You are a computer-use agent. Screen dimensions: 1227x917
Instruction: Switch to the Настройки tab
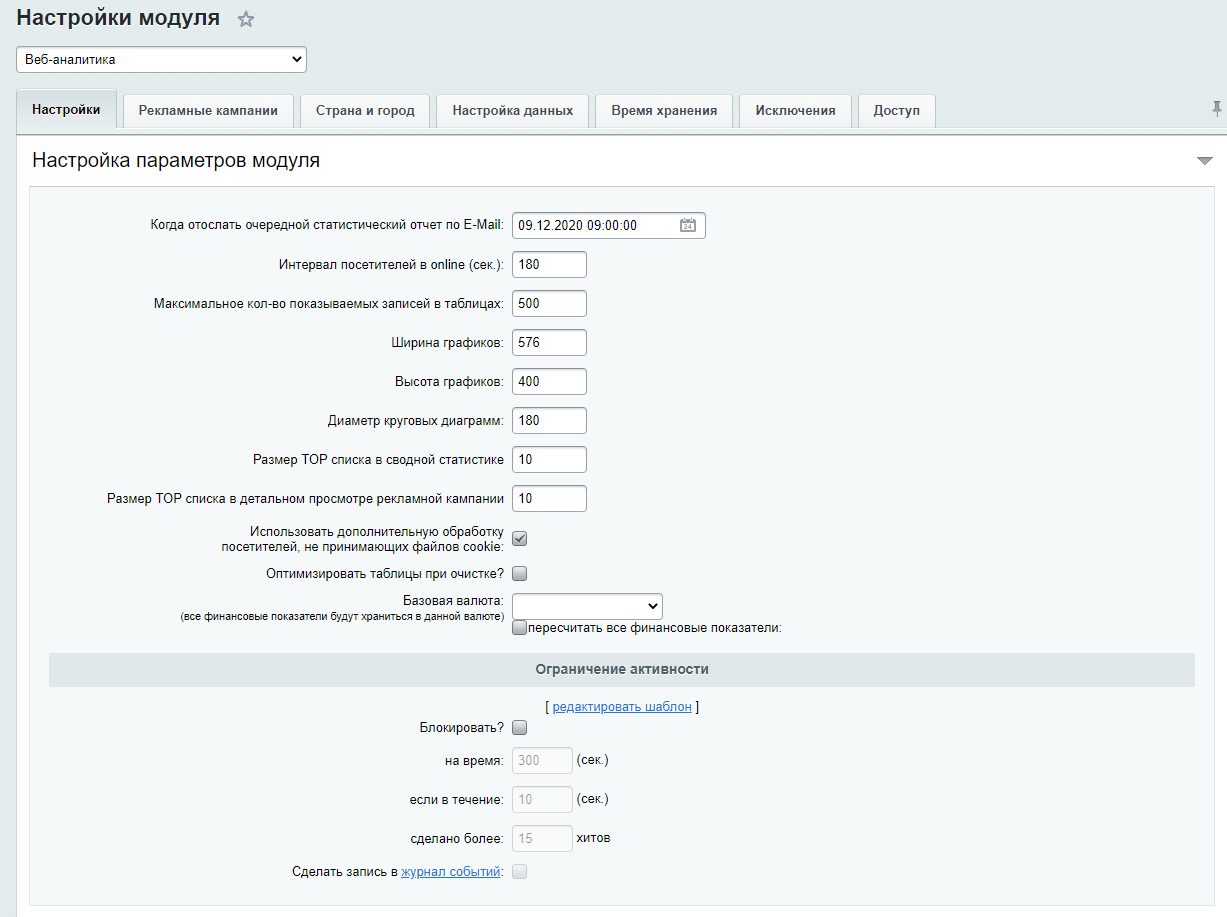[x=66, y=109]
